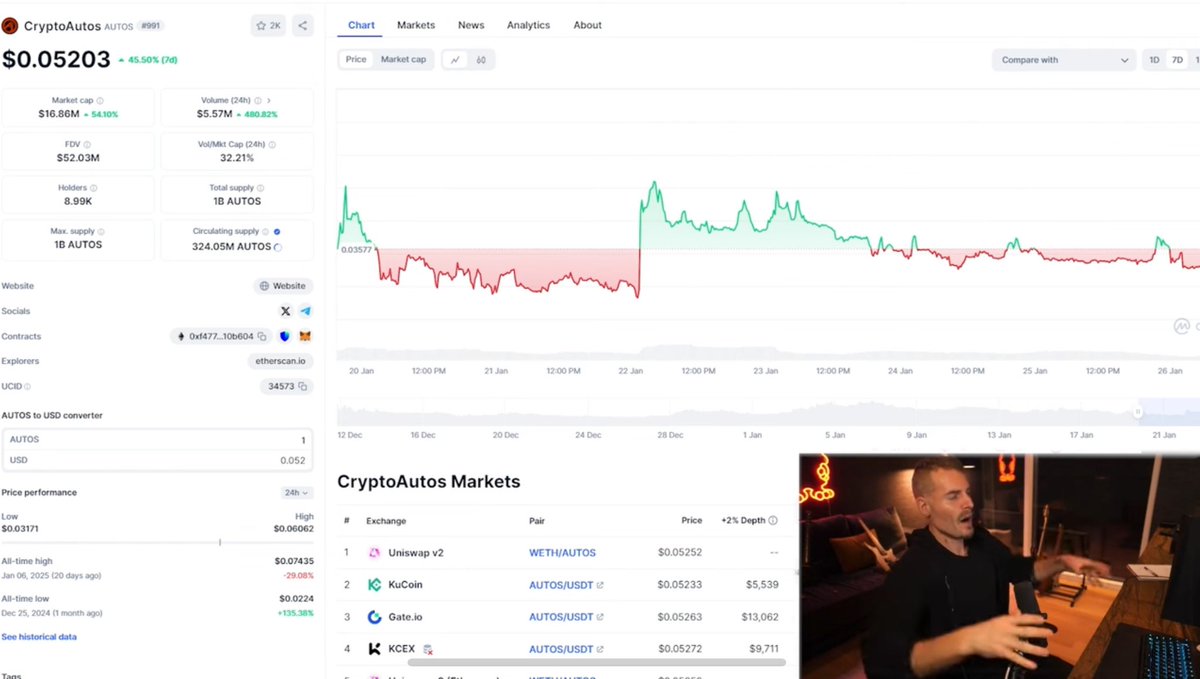Set chart range to 7D
1200x679 pixels.
coord(1177,60)
